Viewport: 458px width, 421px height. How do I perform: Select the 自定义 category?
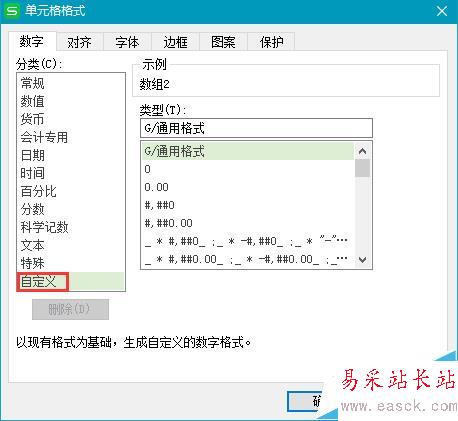click(x=71, y=281)
